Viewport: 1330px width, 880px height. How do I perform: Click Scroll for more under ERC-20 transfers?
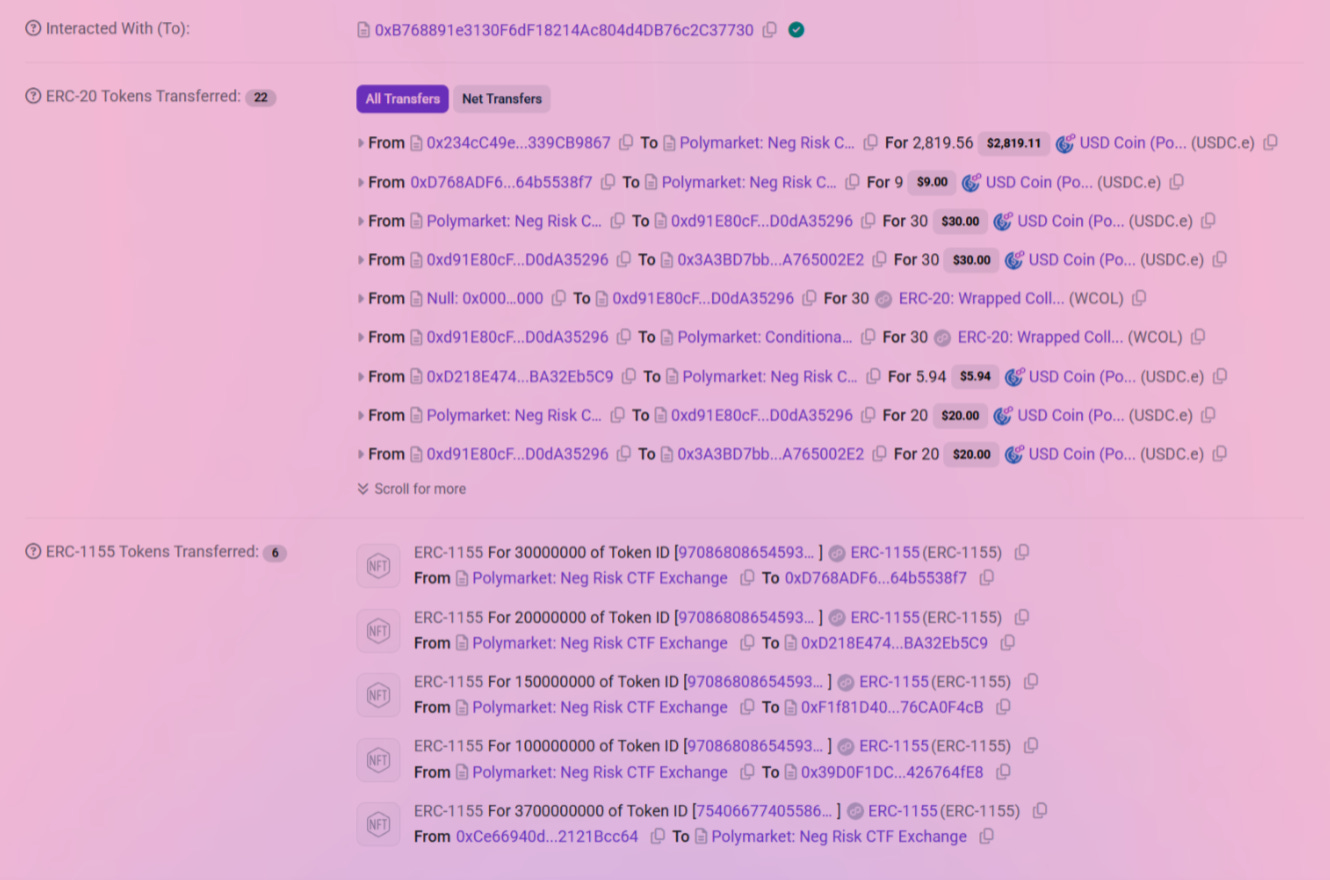(411, 489)
